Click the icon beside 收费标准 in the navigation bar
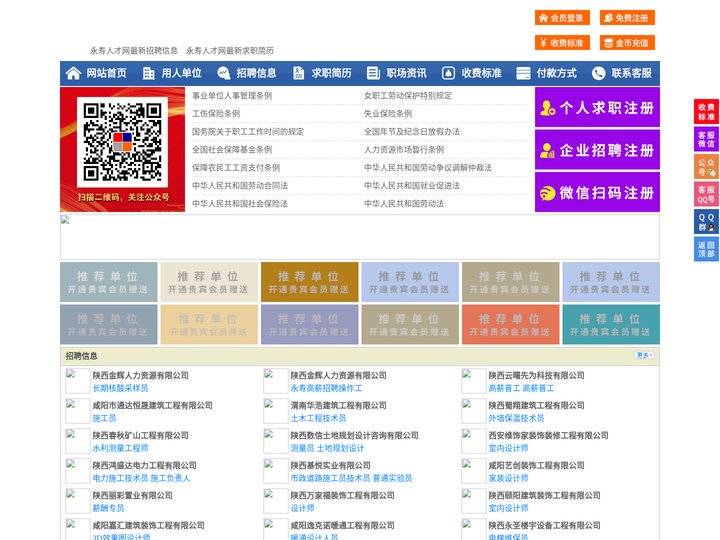720x540 pixels. [448, 73]
